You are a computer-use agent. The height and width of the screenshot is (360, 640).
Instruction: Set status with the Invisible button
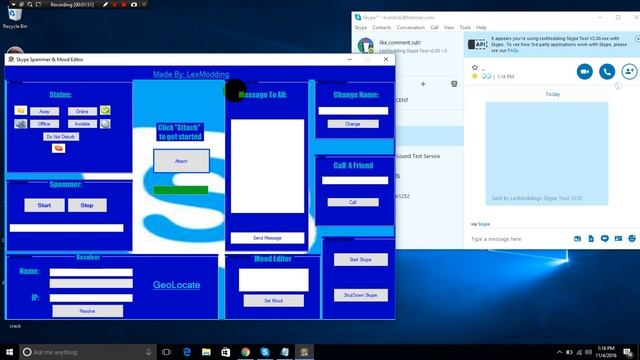click(x=82, y=124)
